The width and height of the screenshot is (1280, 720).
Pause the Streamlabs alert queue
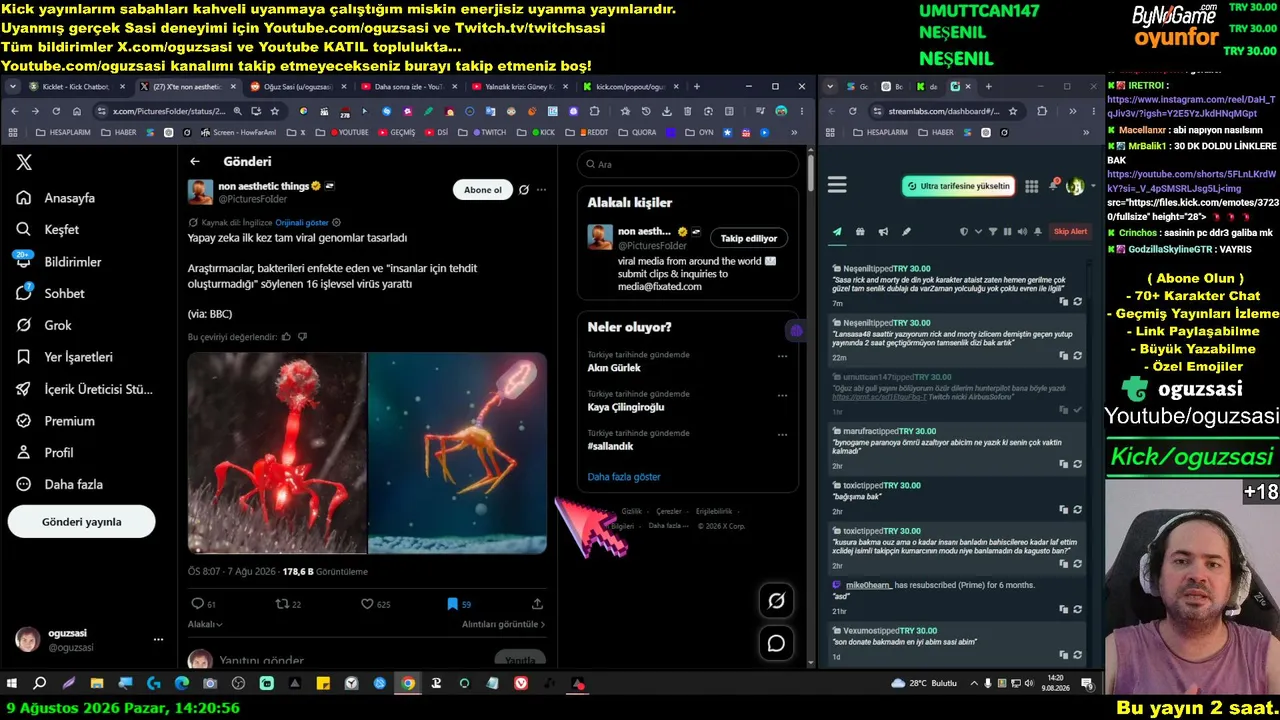[x=1007, y=231]
